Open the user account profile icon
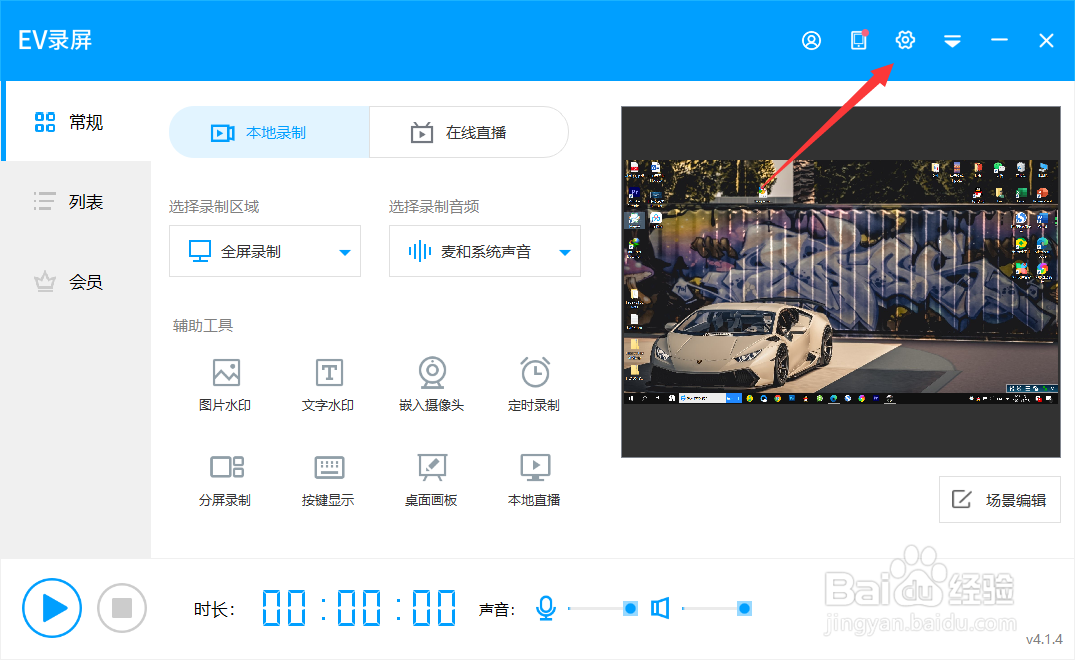 (811, 40)
